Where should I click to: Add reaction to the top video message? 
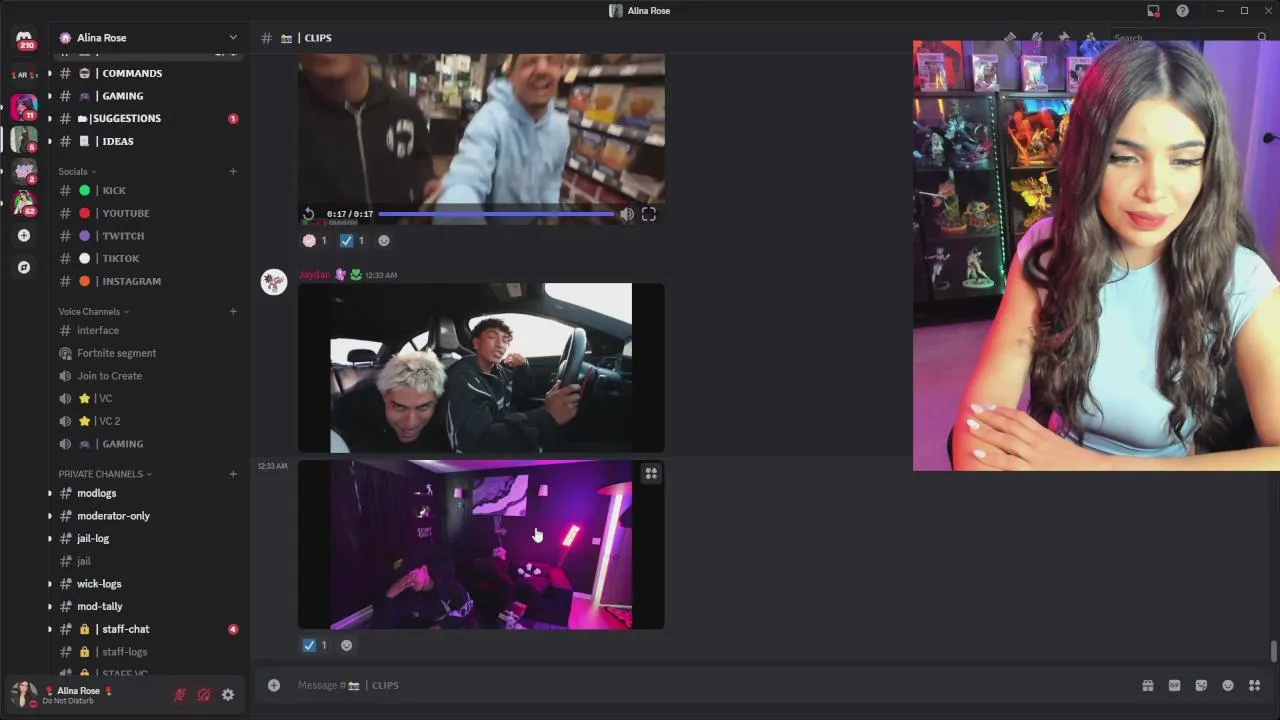coord(384,240)
